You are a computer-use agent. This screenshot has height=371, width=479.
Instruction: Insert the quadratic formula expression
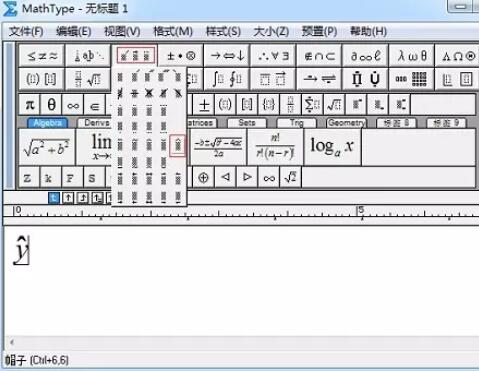point(218,147)
